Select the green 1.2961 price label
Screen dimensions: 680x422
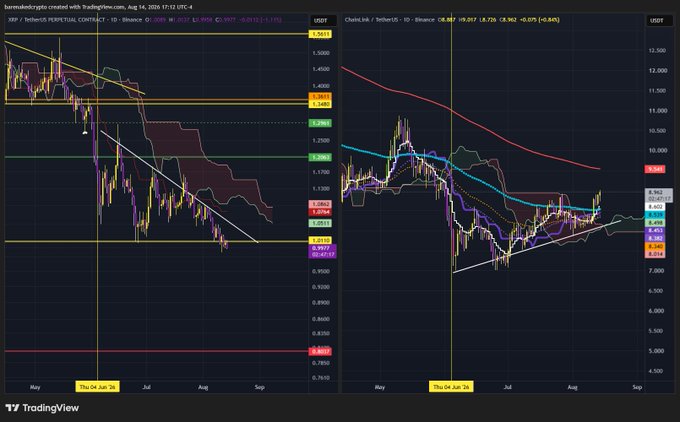pyautogui.click(x=320, y=123)
